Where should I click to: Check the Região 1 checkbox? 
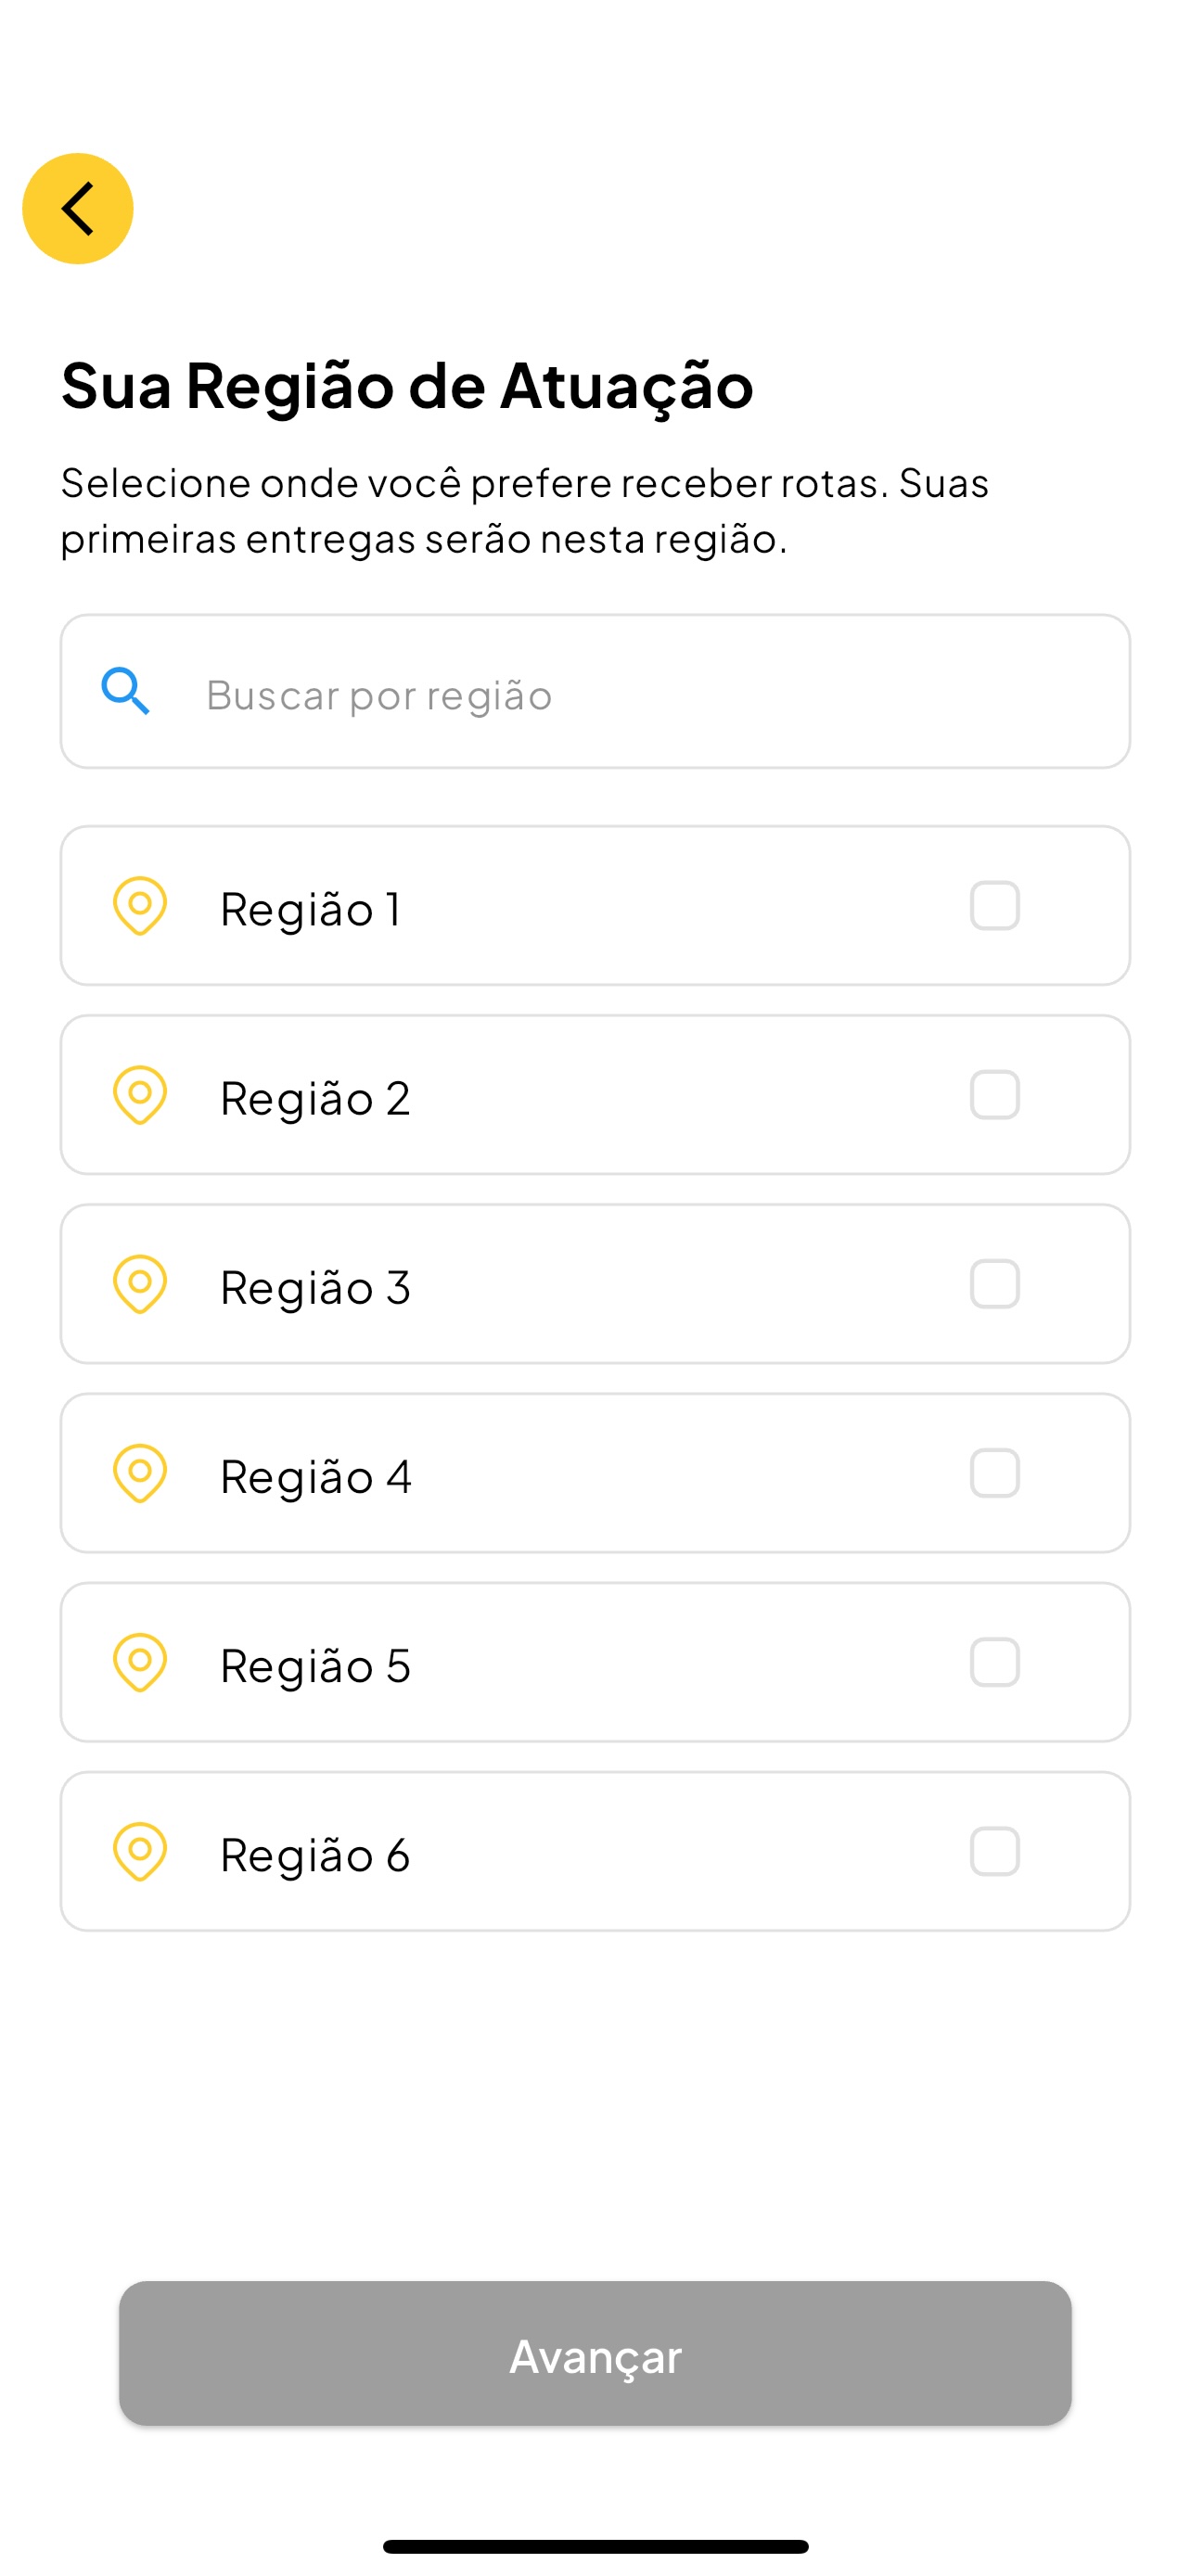point(994,906)
